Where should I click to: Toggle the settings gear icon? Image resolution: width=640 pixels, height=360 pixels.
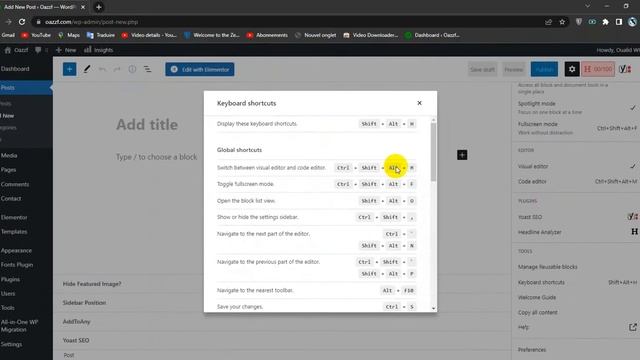pos(572,69)
